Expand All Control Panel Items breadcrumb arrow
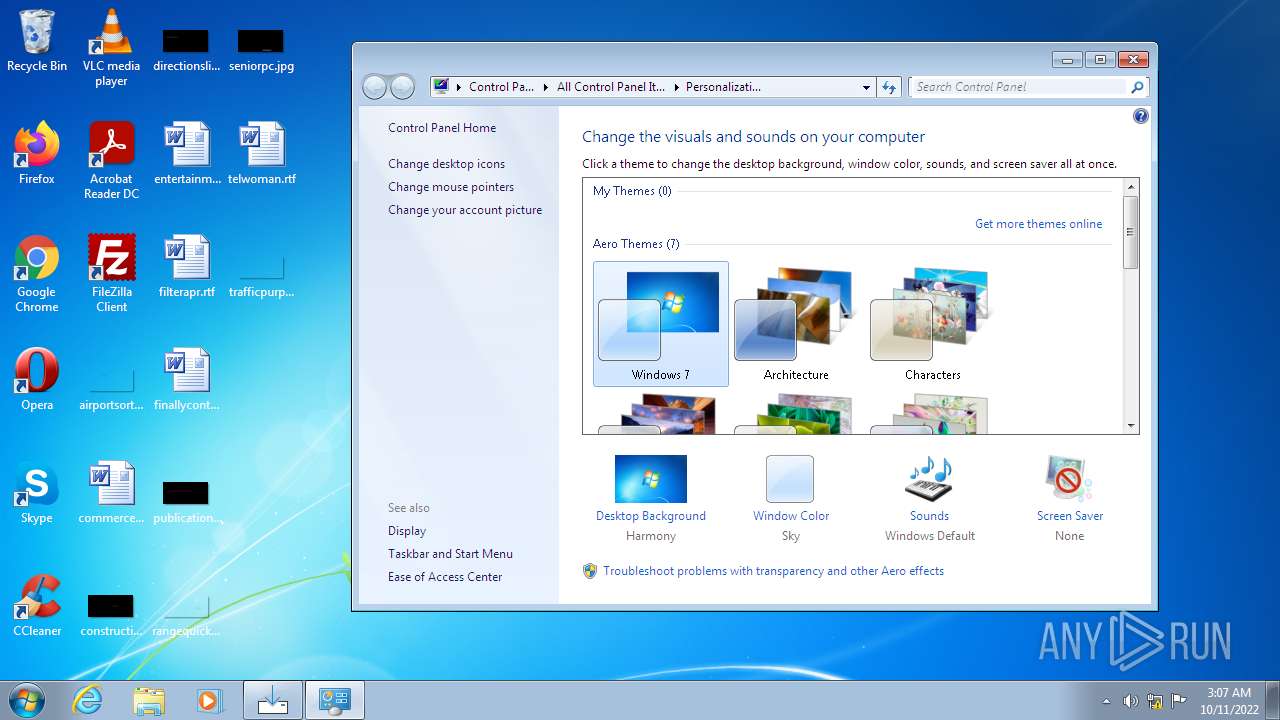The image size is (1280, 720). point(675,87)
